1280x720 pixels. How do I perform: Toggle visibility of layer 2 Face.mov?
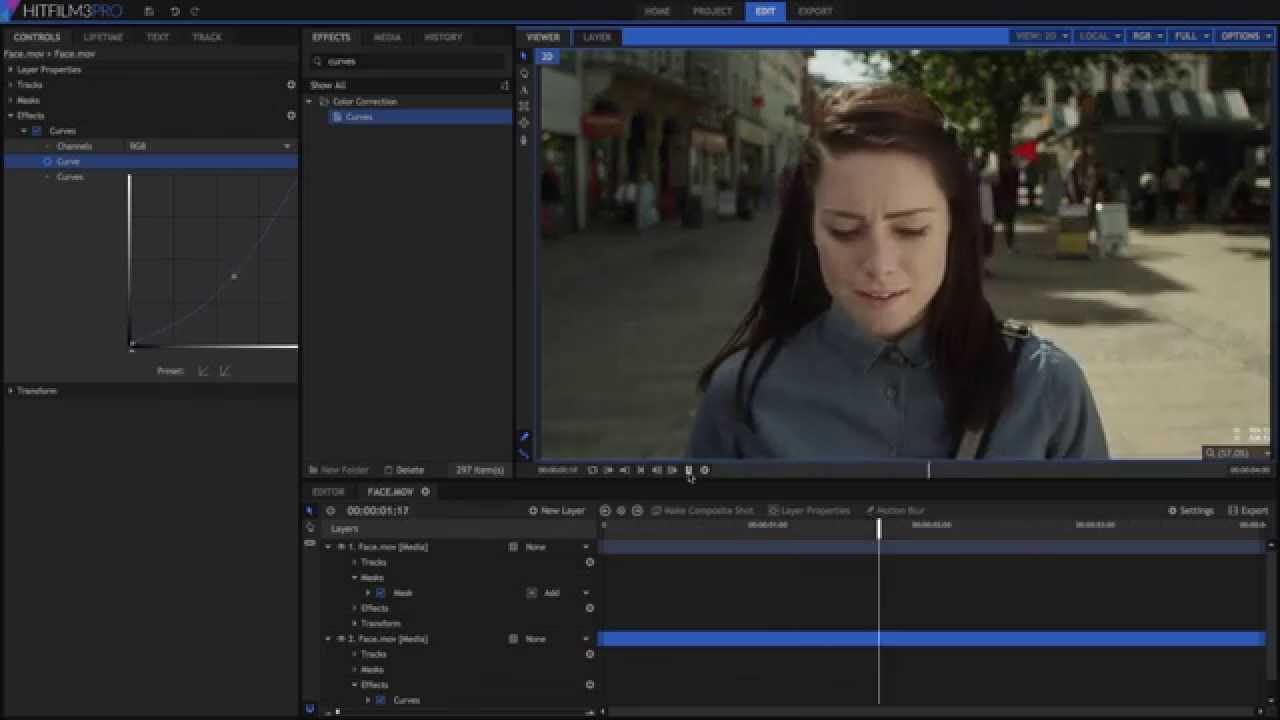click(x=341, y=639)
